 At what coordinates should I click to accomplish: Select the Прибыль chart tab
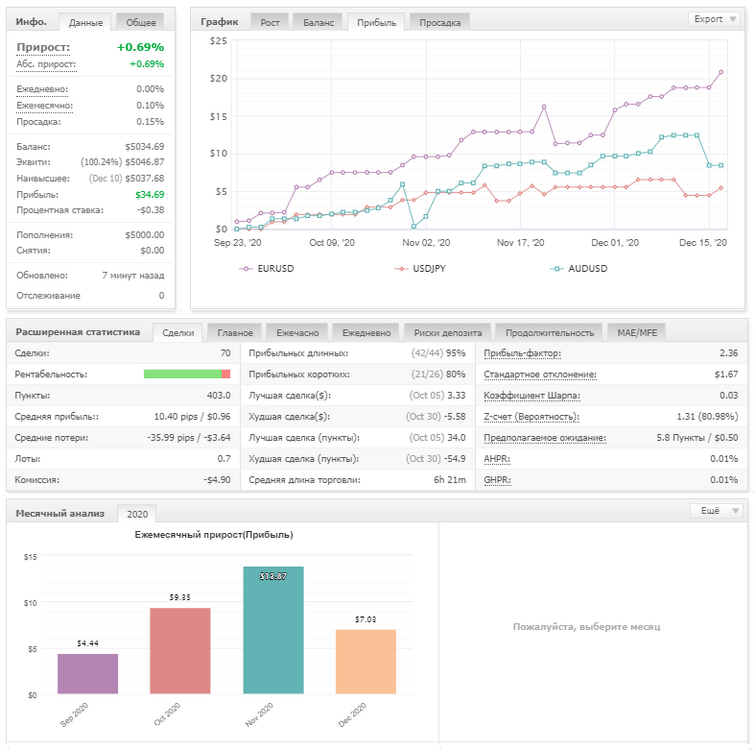376,23
